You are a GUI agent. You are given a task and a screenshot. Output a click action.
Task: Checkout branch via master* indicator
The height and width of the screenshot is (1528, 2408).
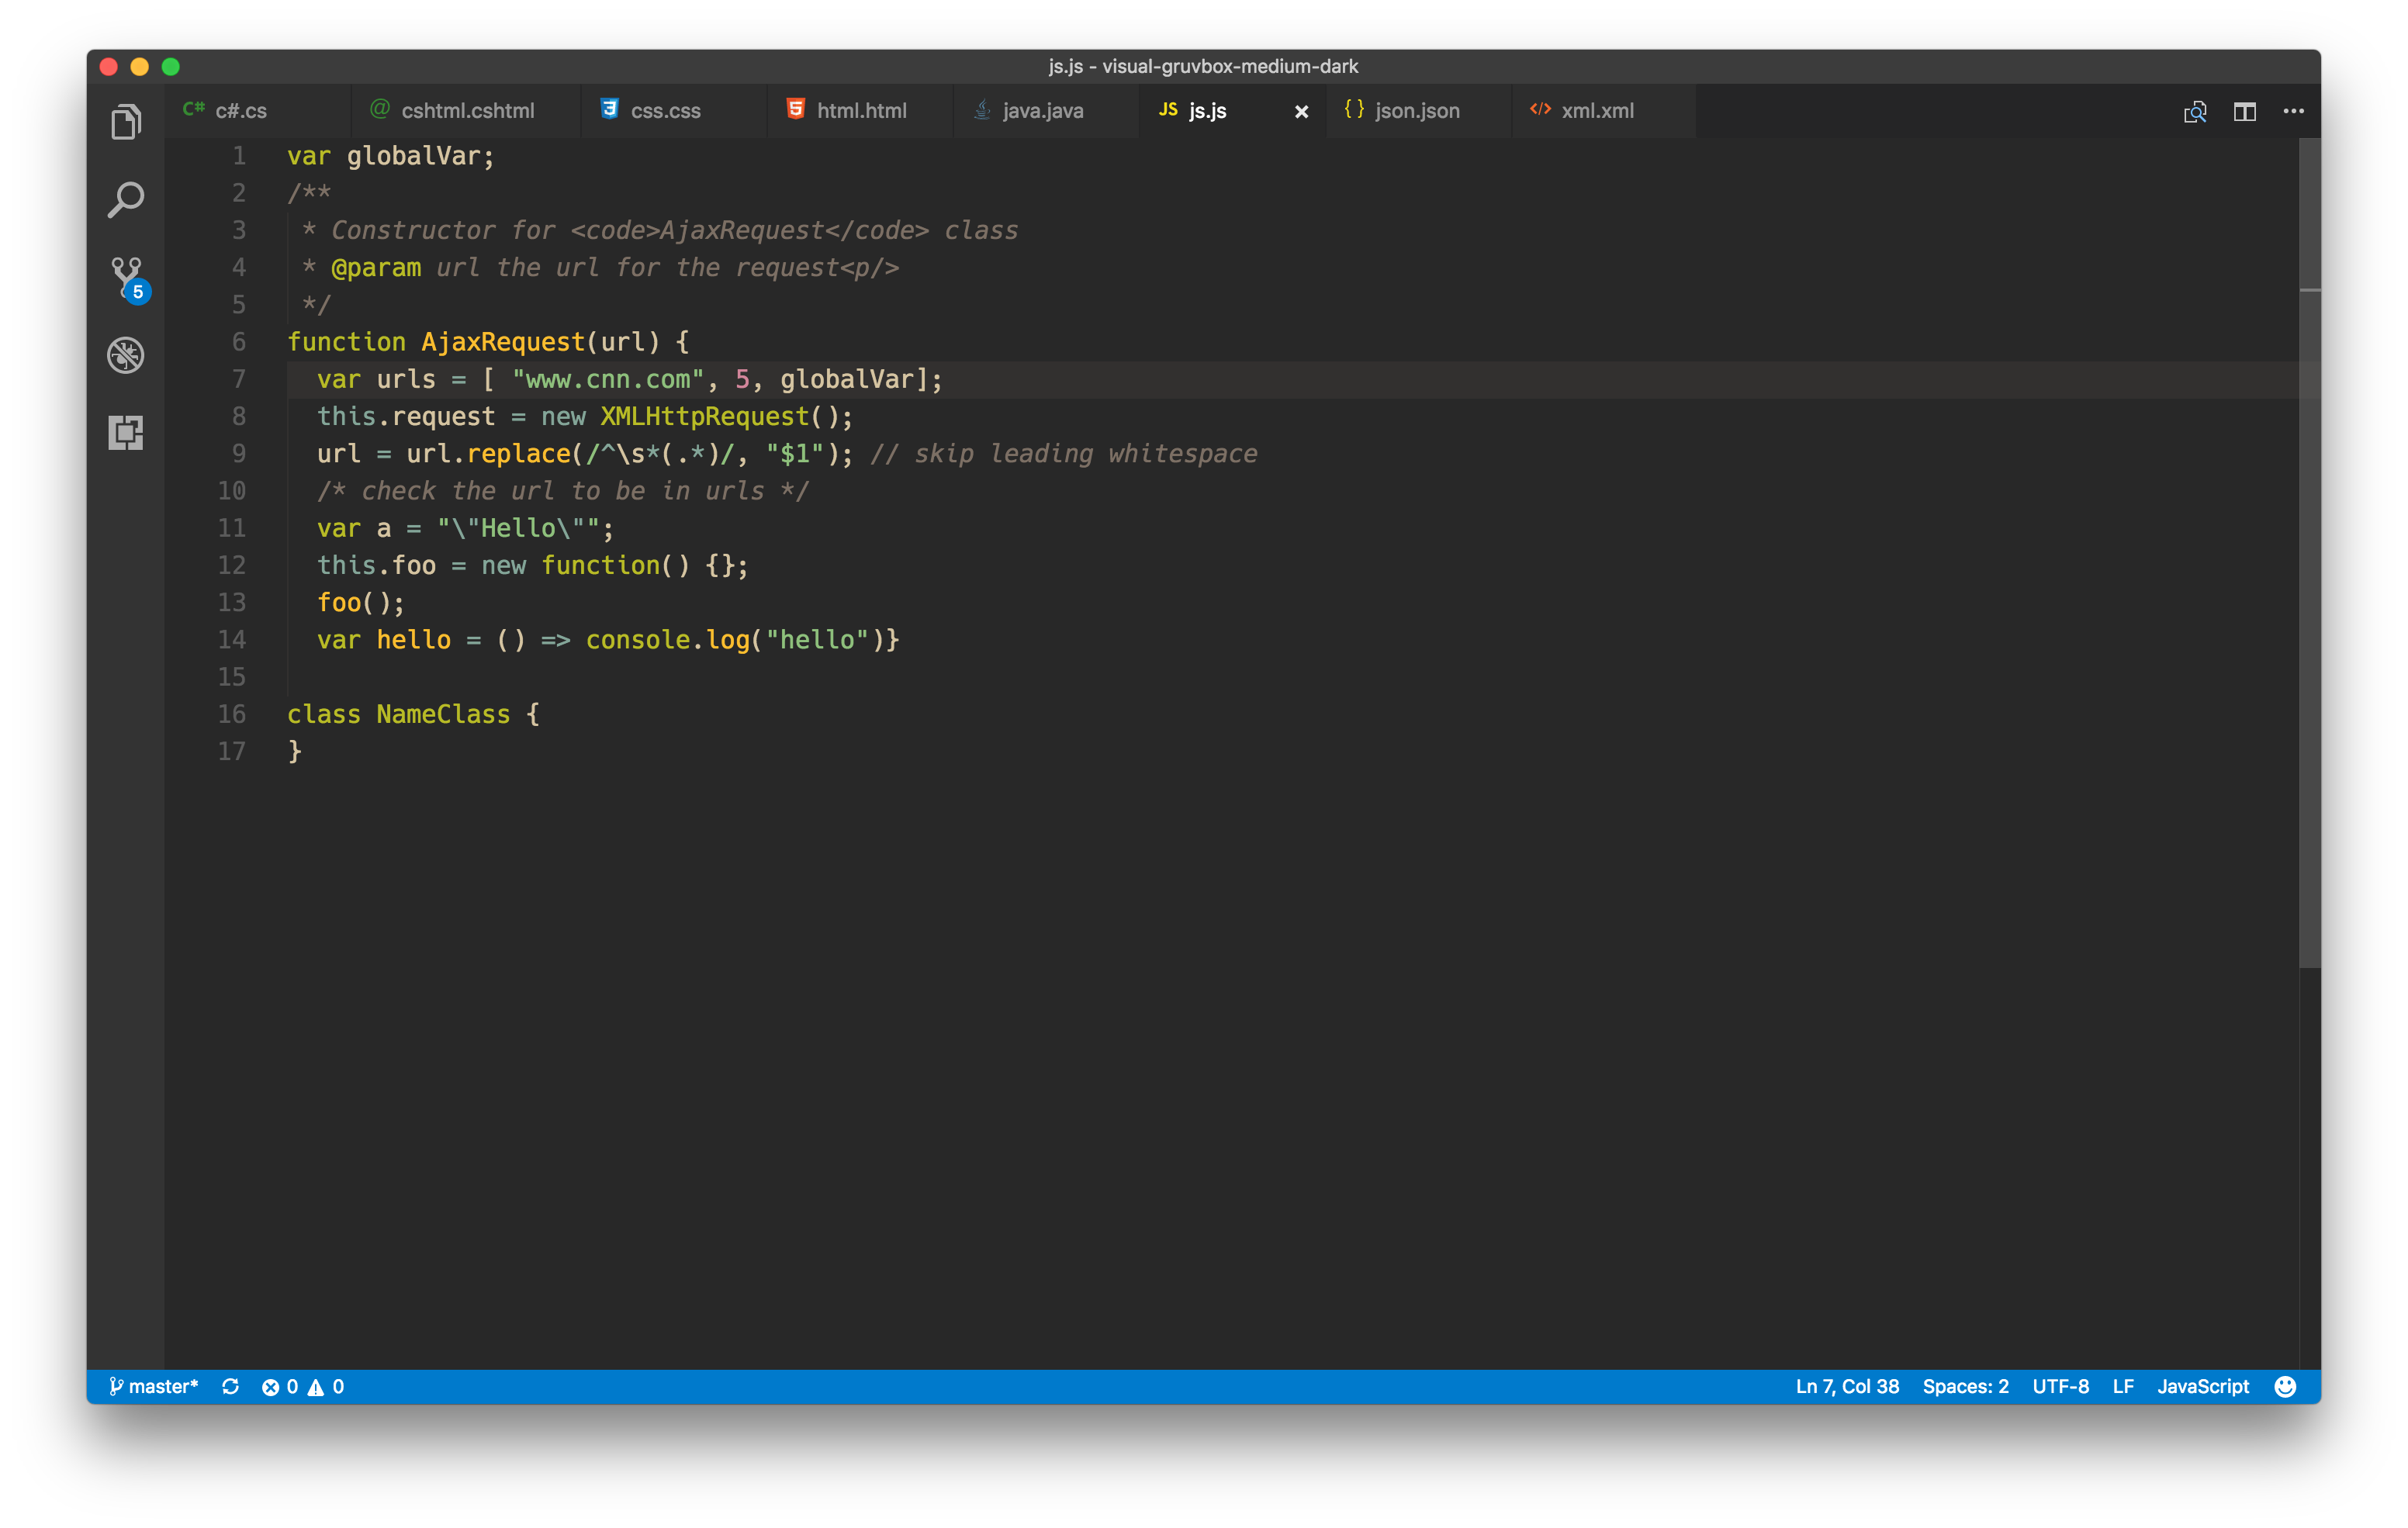pos(154,1386)
